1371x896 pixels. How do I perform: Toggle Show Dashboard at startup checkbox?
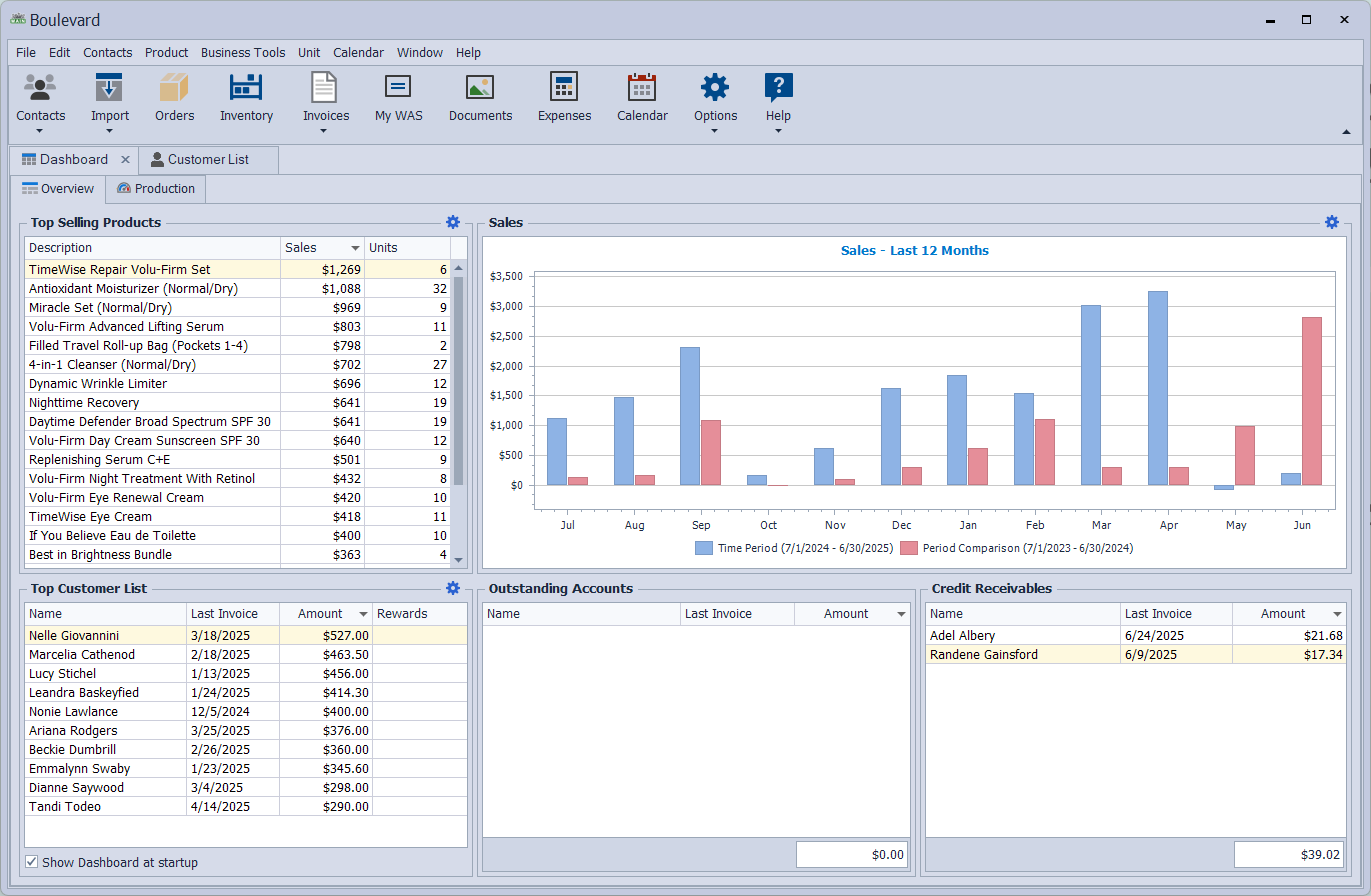(x=32, y=862)
